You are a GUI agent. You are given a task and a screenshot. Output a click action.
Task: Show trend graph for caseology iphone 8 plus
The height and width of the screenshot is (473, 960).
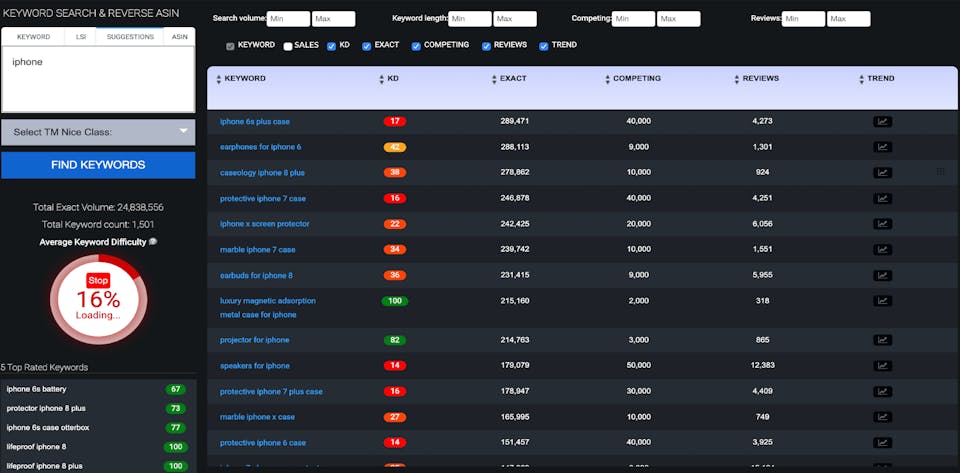tap(882, 173)
